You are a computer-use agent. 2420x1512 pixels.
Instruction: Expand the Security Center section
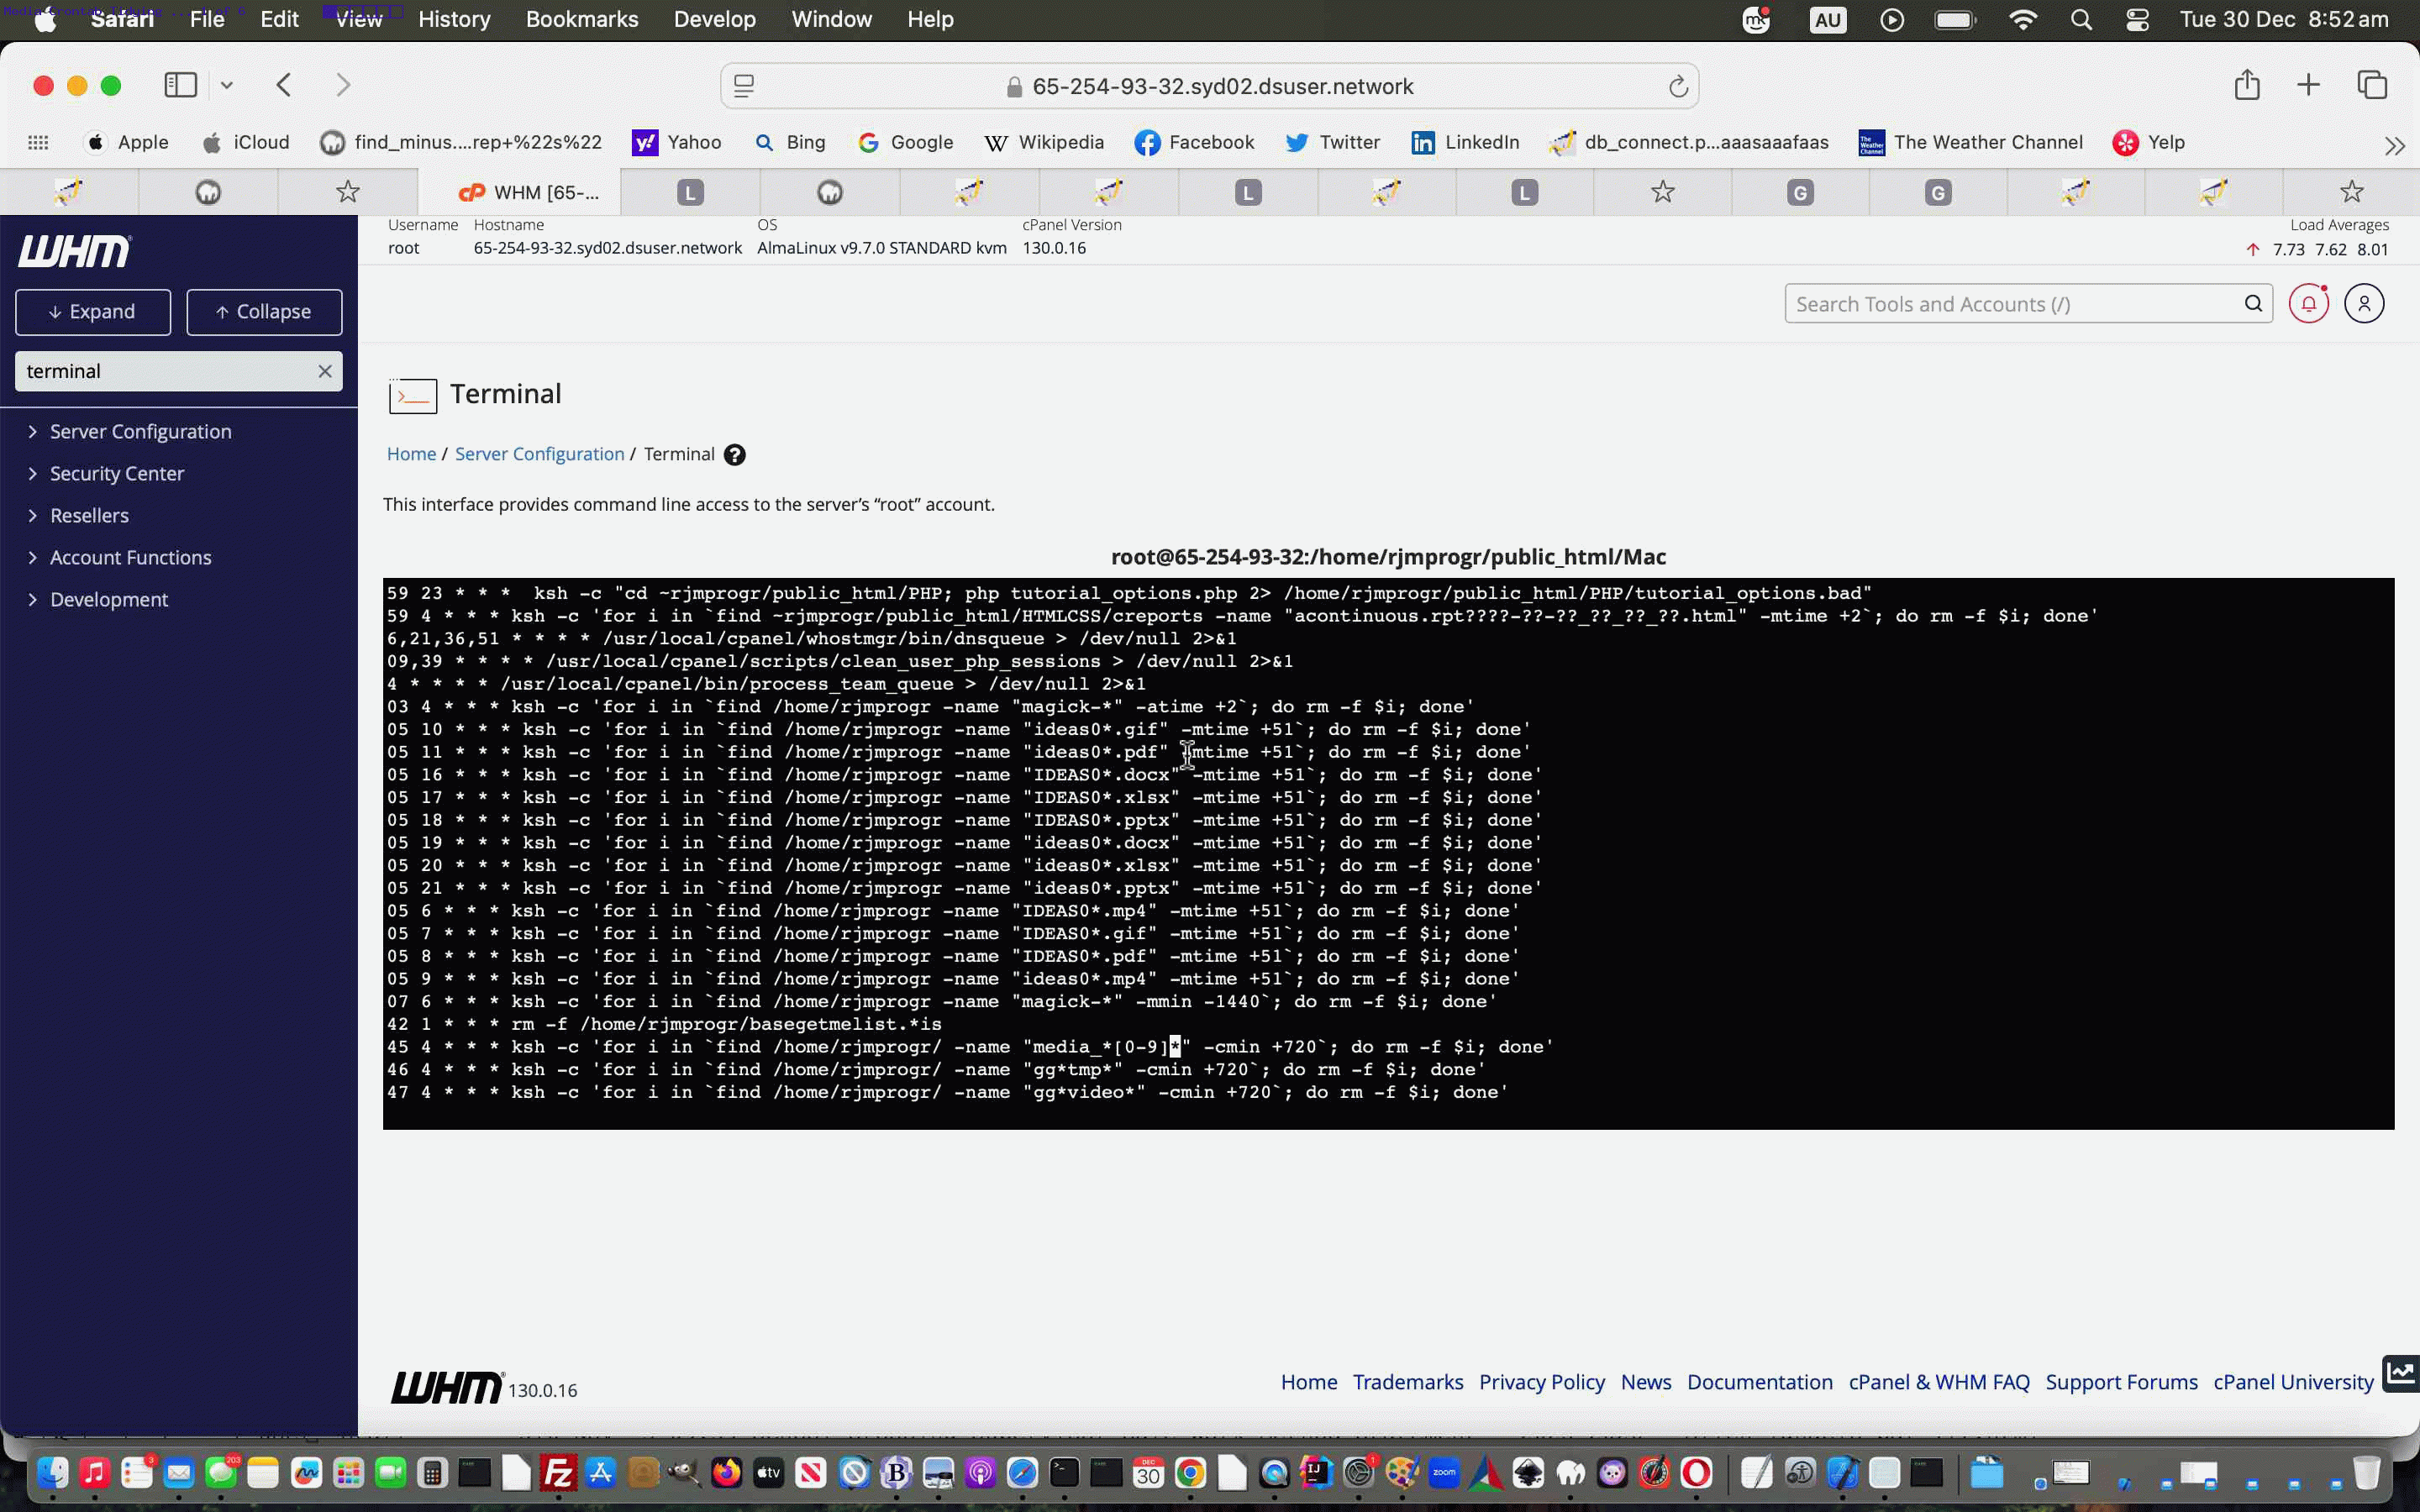tap(117, 473)
